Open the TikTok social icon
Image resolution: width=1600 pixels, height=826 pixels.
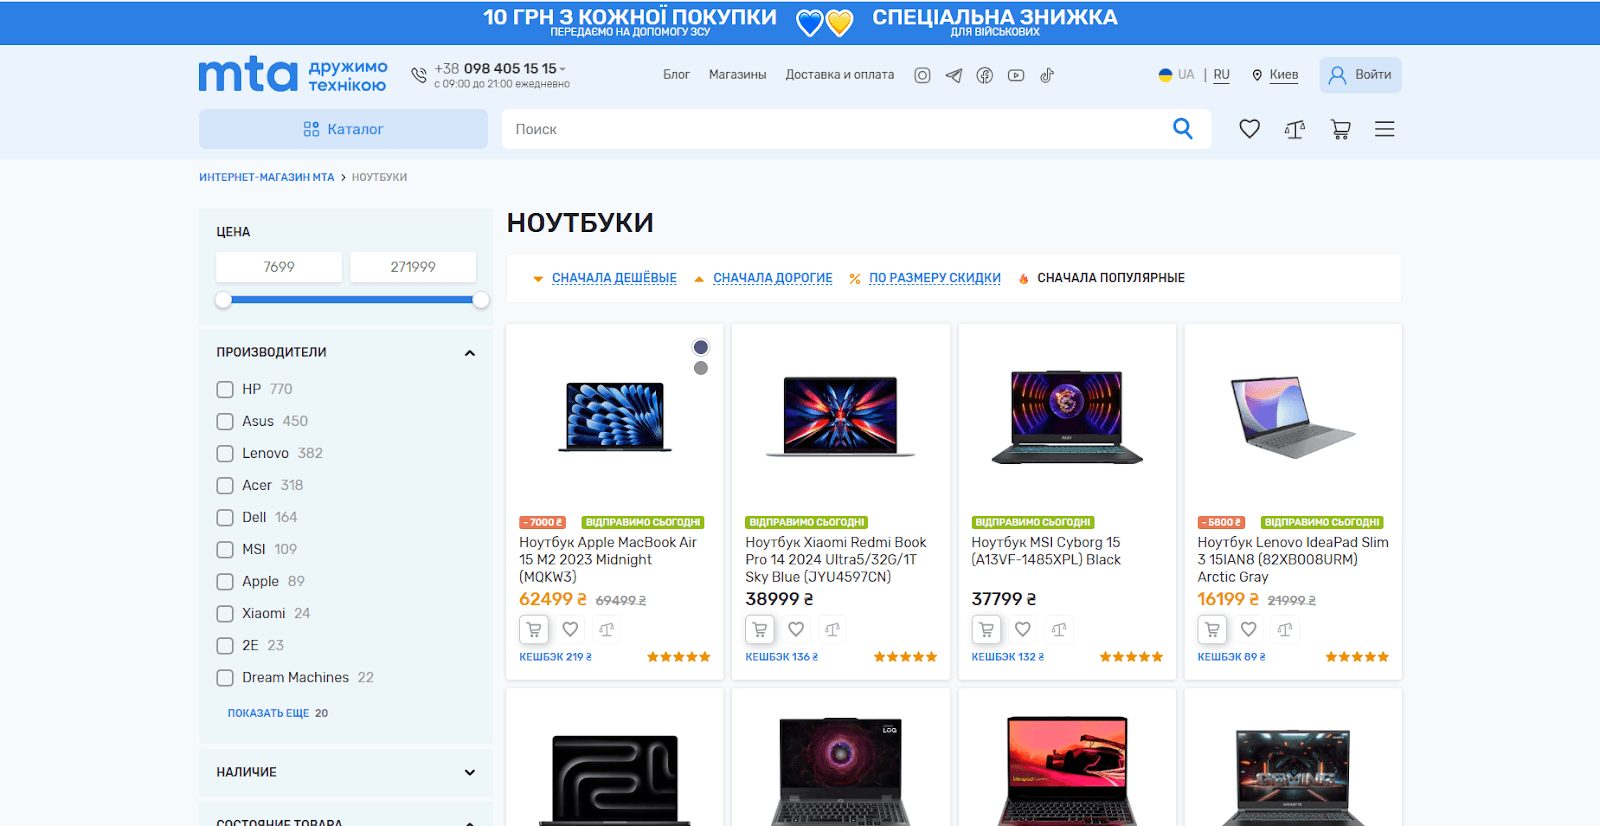point(1047,75)
